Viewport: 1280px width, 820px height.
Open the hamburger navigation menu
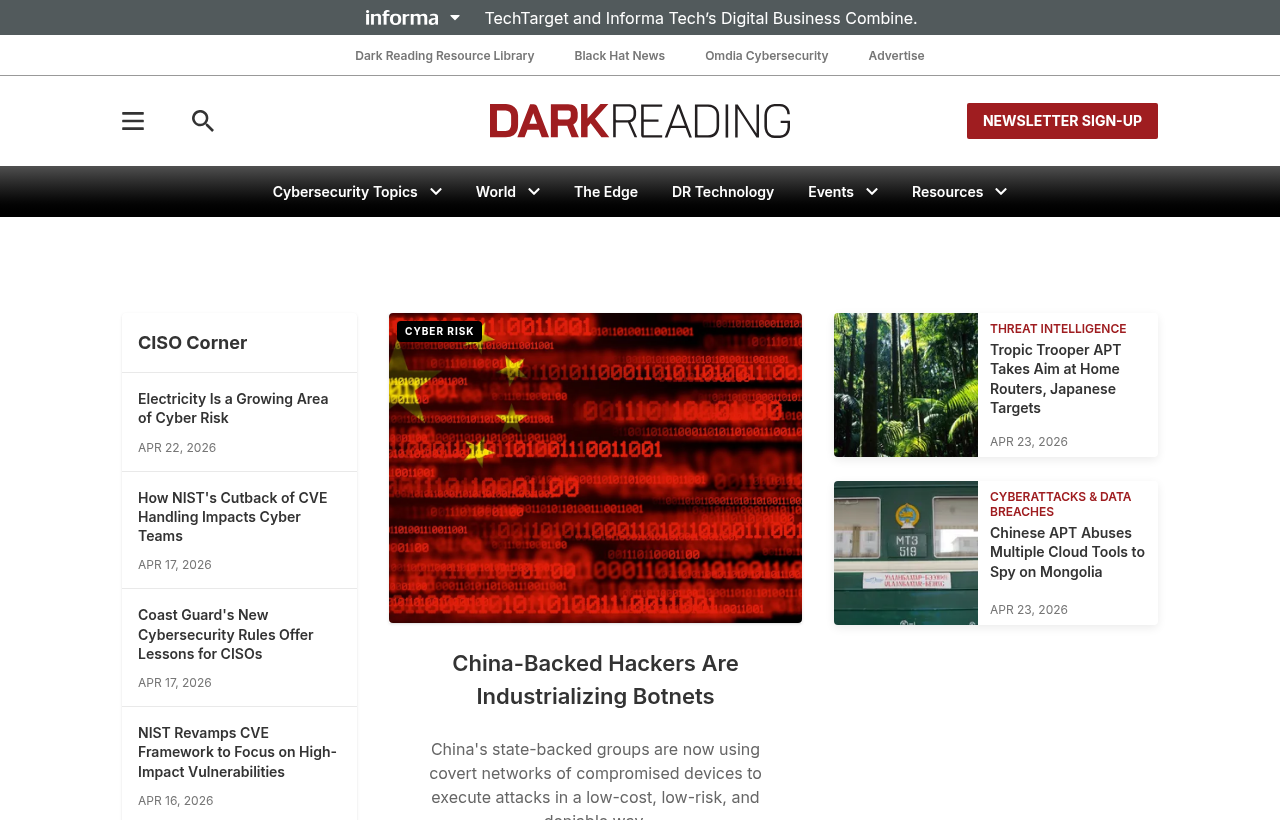pos(131,119)
